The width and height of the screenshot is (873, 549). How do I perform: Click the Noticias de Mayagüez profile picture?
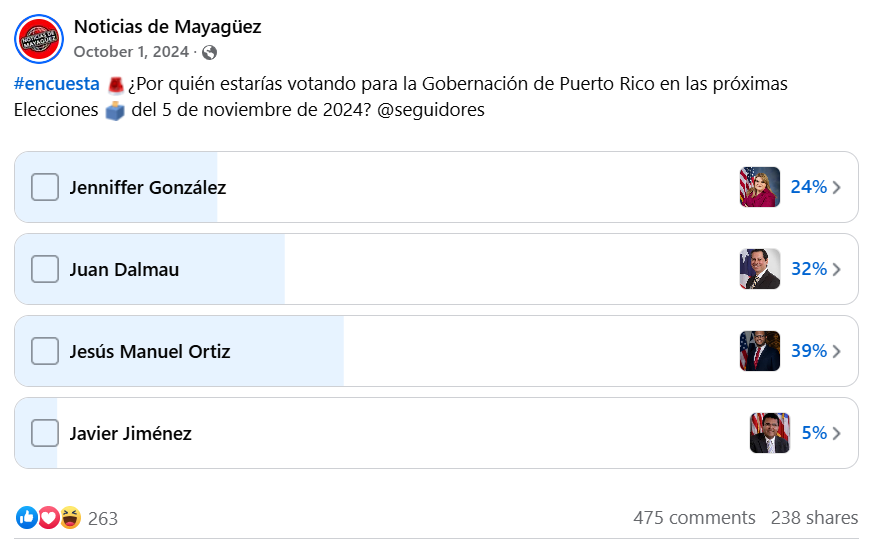point(39,39)
